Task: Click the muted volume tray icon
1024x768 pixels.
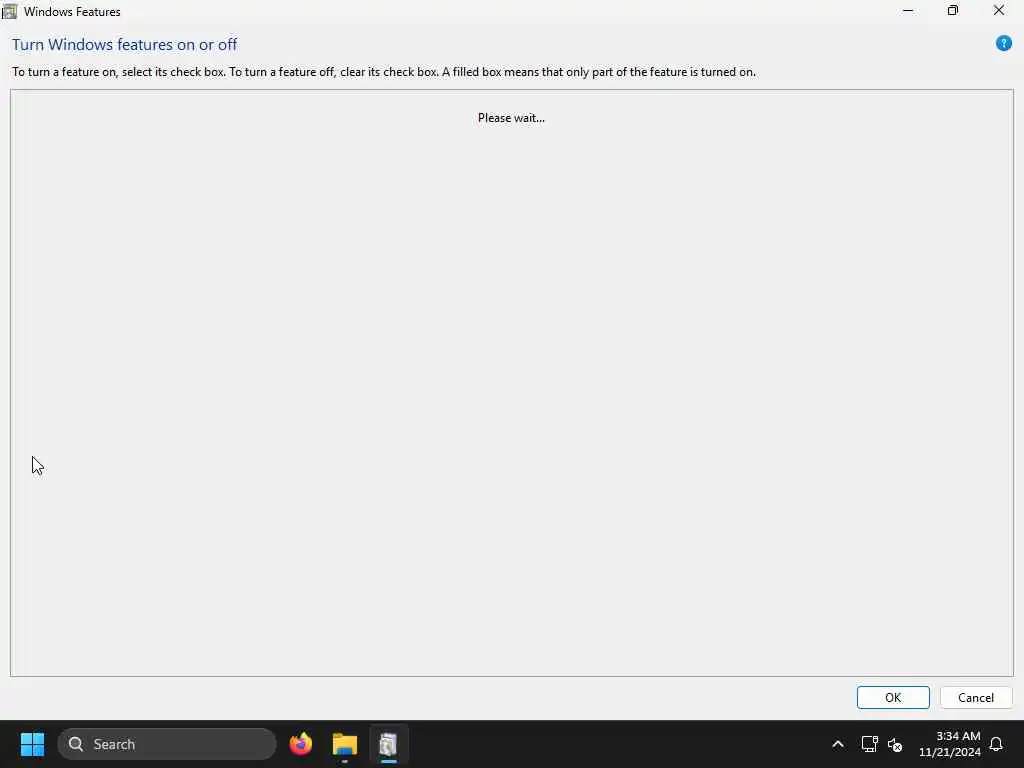Action: [x=895, y=744]
